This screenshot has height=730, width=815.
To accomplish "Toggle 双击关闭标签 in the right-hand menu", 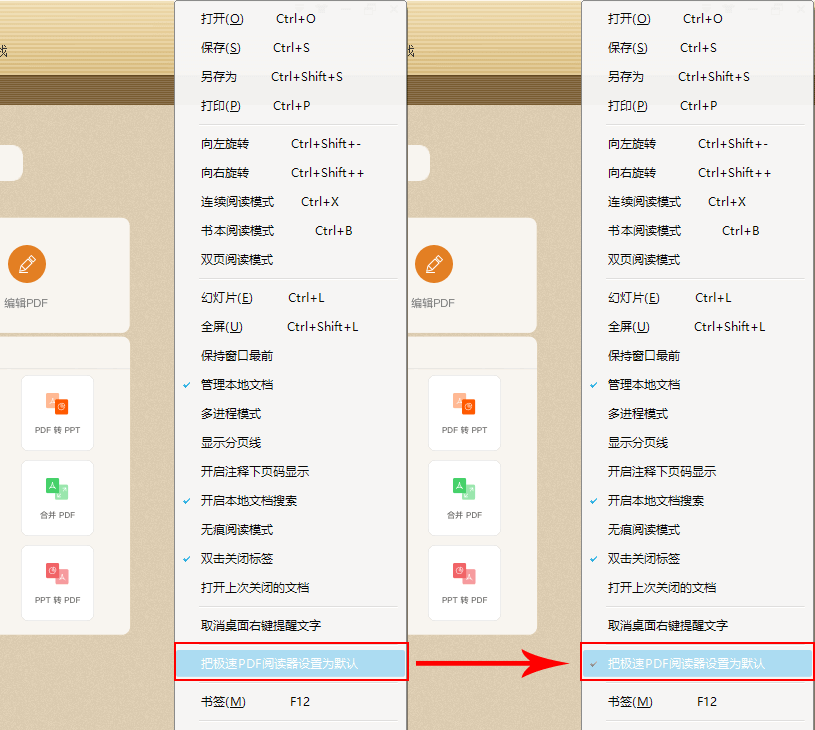I will pos(698,559).
